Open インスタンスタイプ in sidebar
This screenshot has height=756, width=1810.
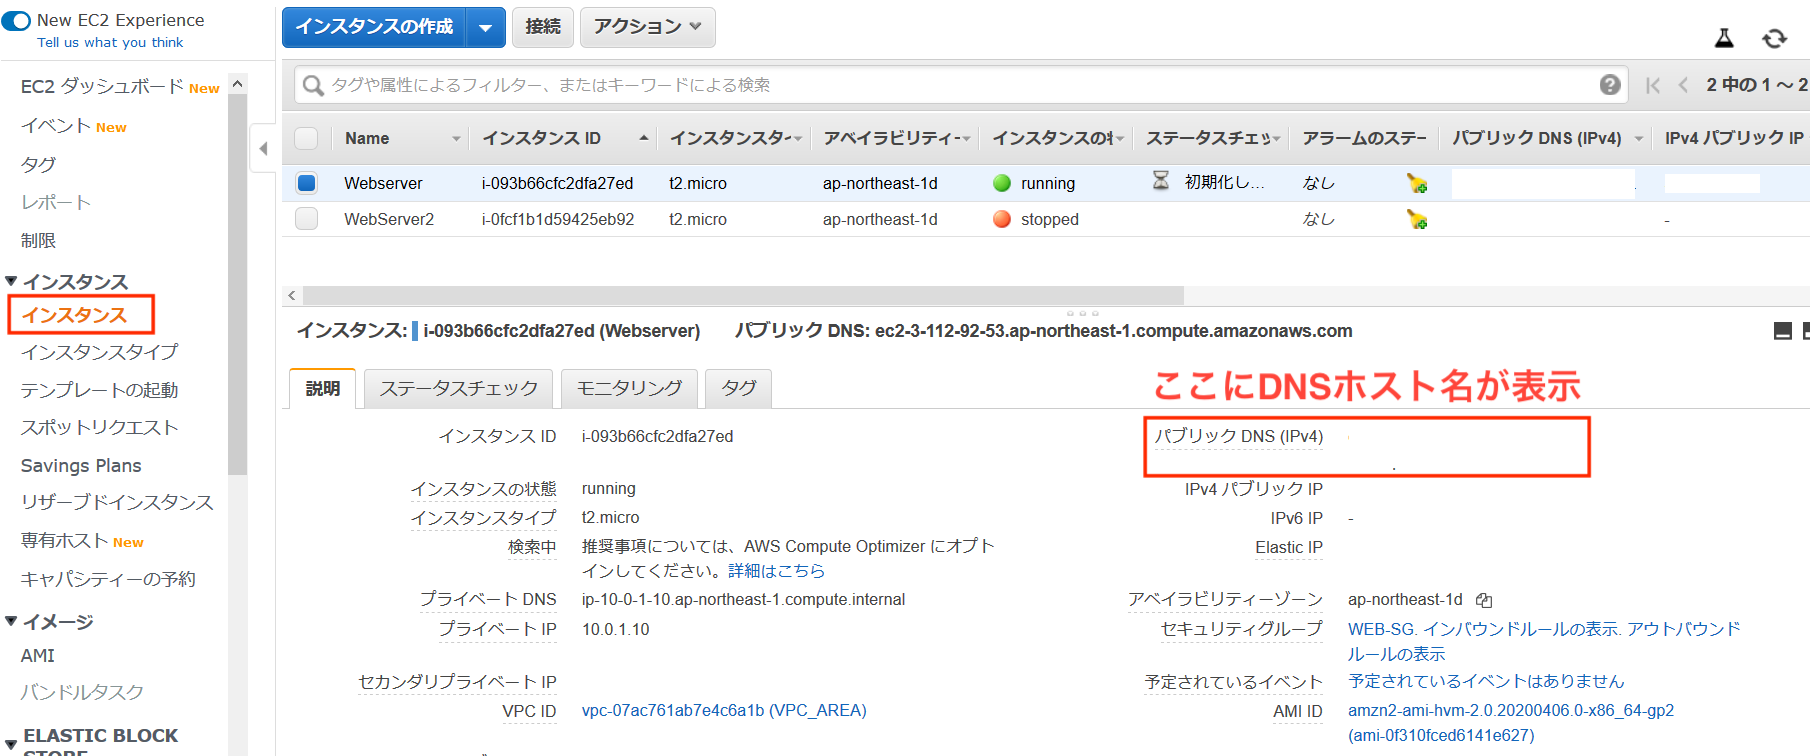100,352
